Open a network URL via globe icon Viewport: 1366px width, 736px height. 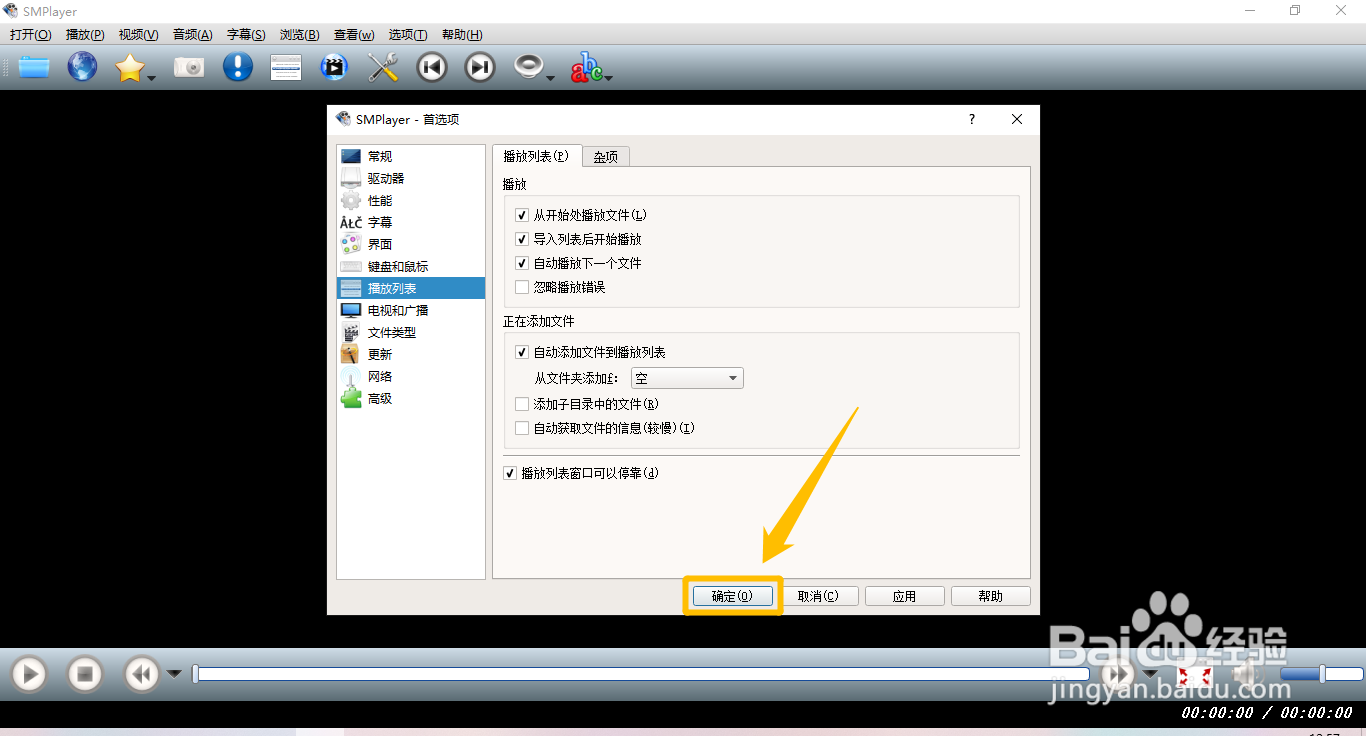point(82,67)
